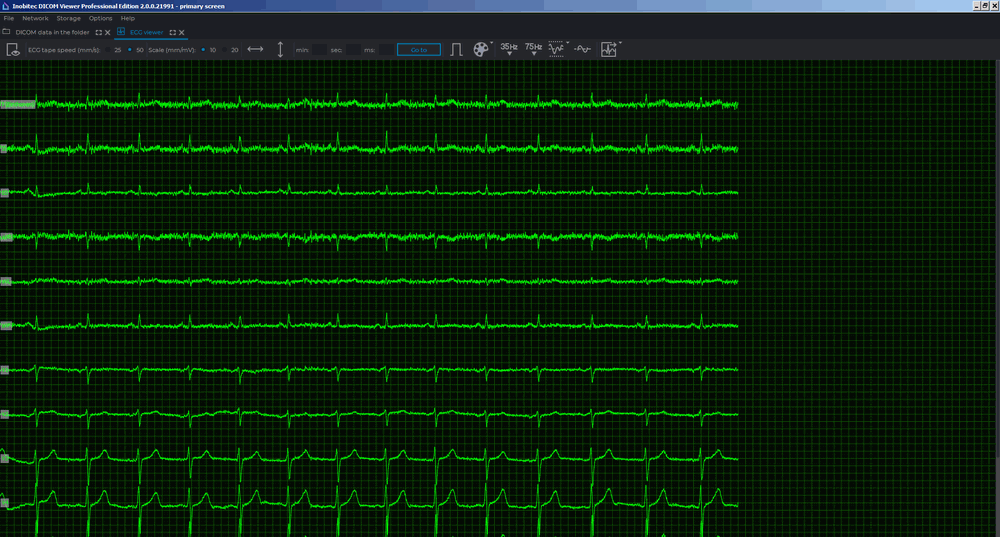Toggle the 75Hz filter
The image size is (1000, 537).
533,49
